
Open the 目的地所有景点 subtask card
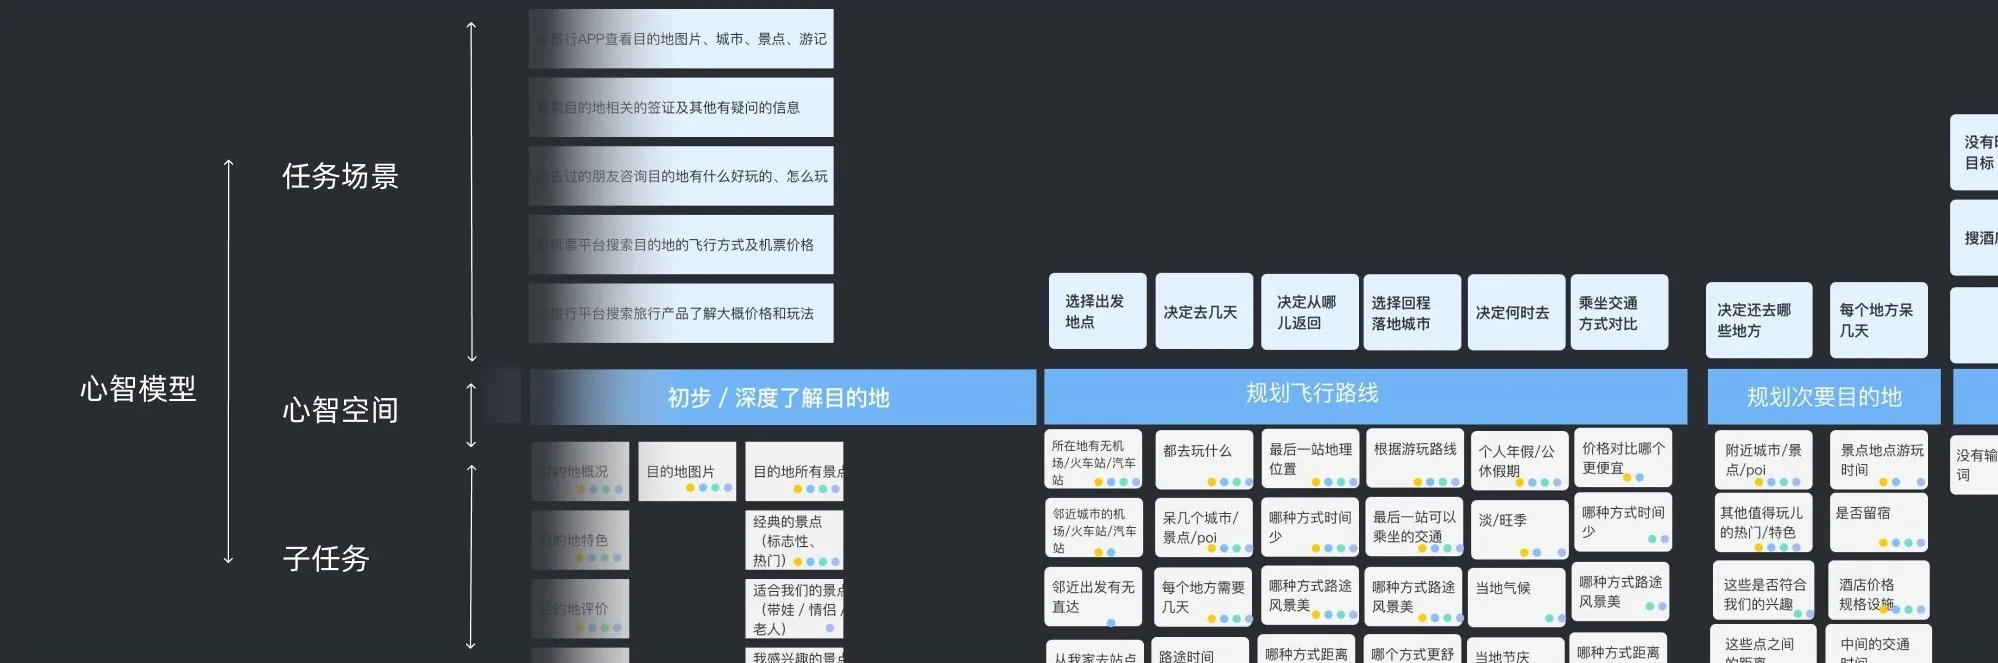pyautogui.click(x=794, y=471)
